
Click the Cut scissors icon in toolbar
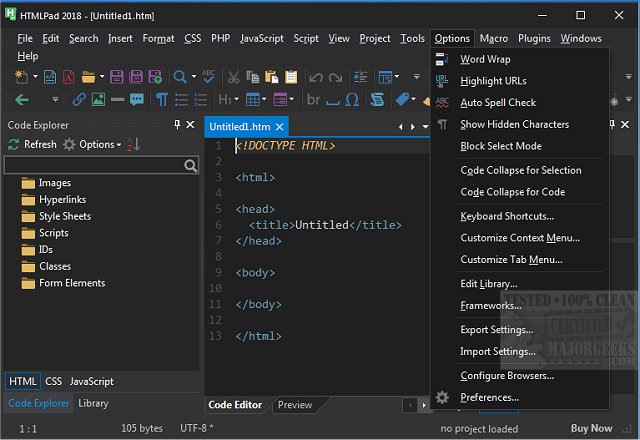click(x=233, y=76)
